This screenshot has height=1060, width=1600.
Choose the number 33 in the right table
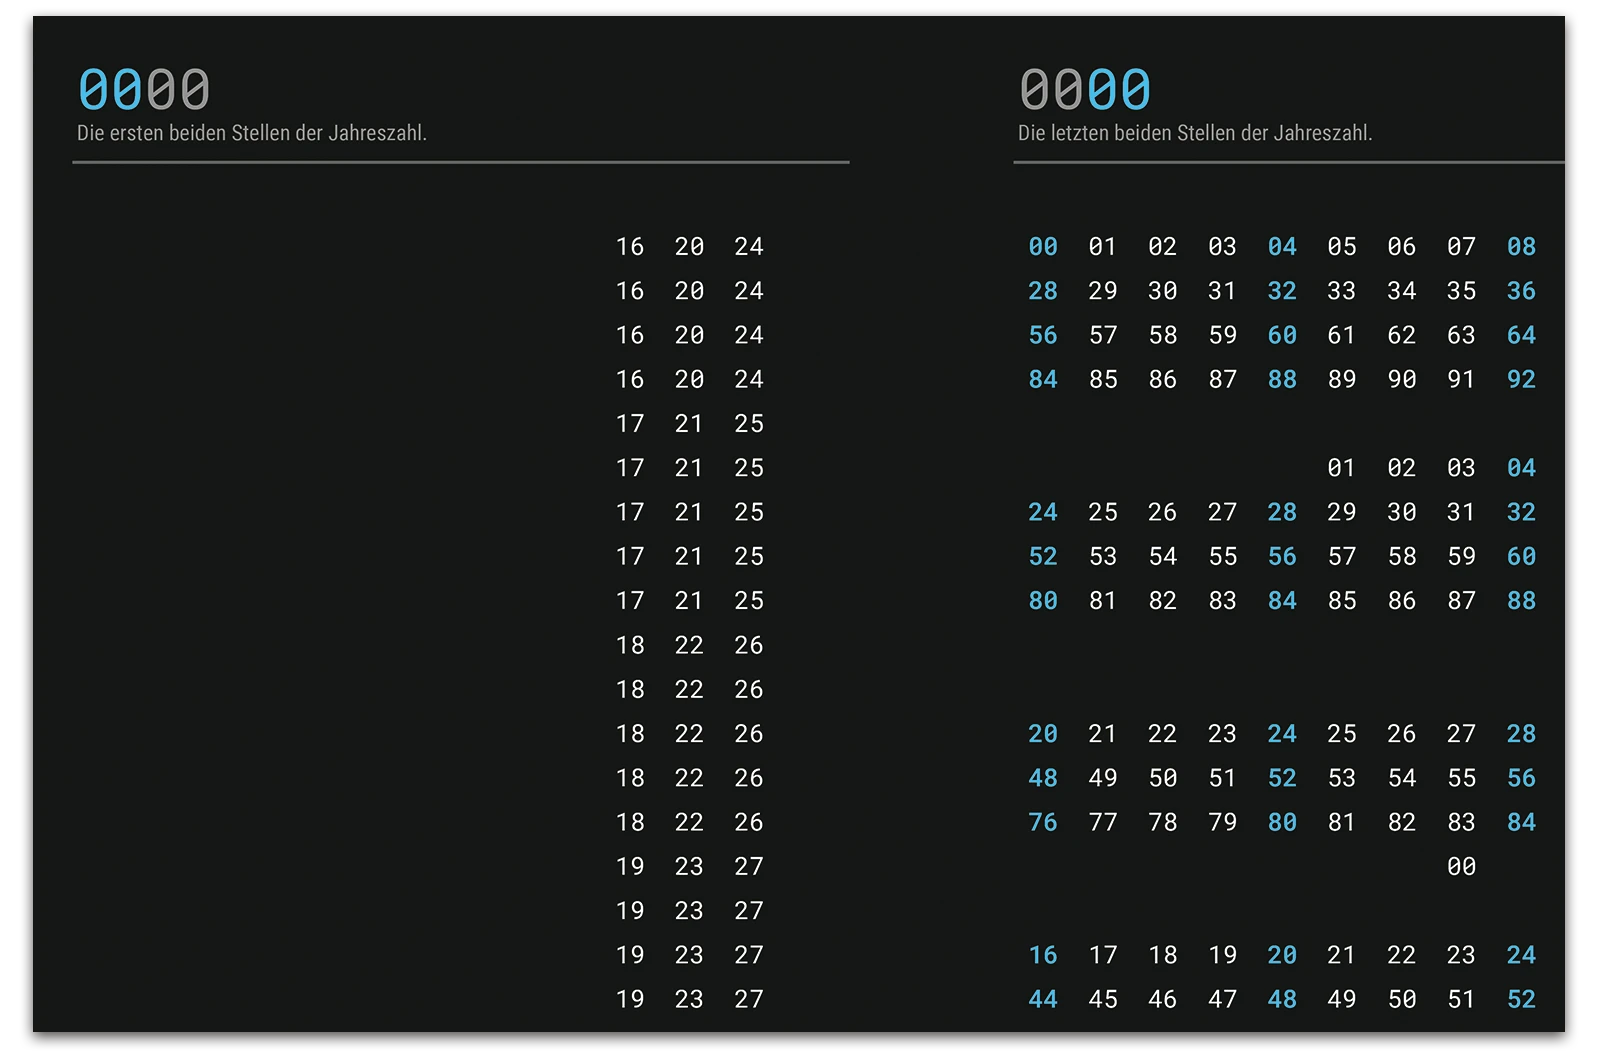click(x=1341, y=291)
